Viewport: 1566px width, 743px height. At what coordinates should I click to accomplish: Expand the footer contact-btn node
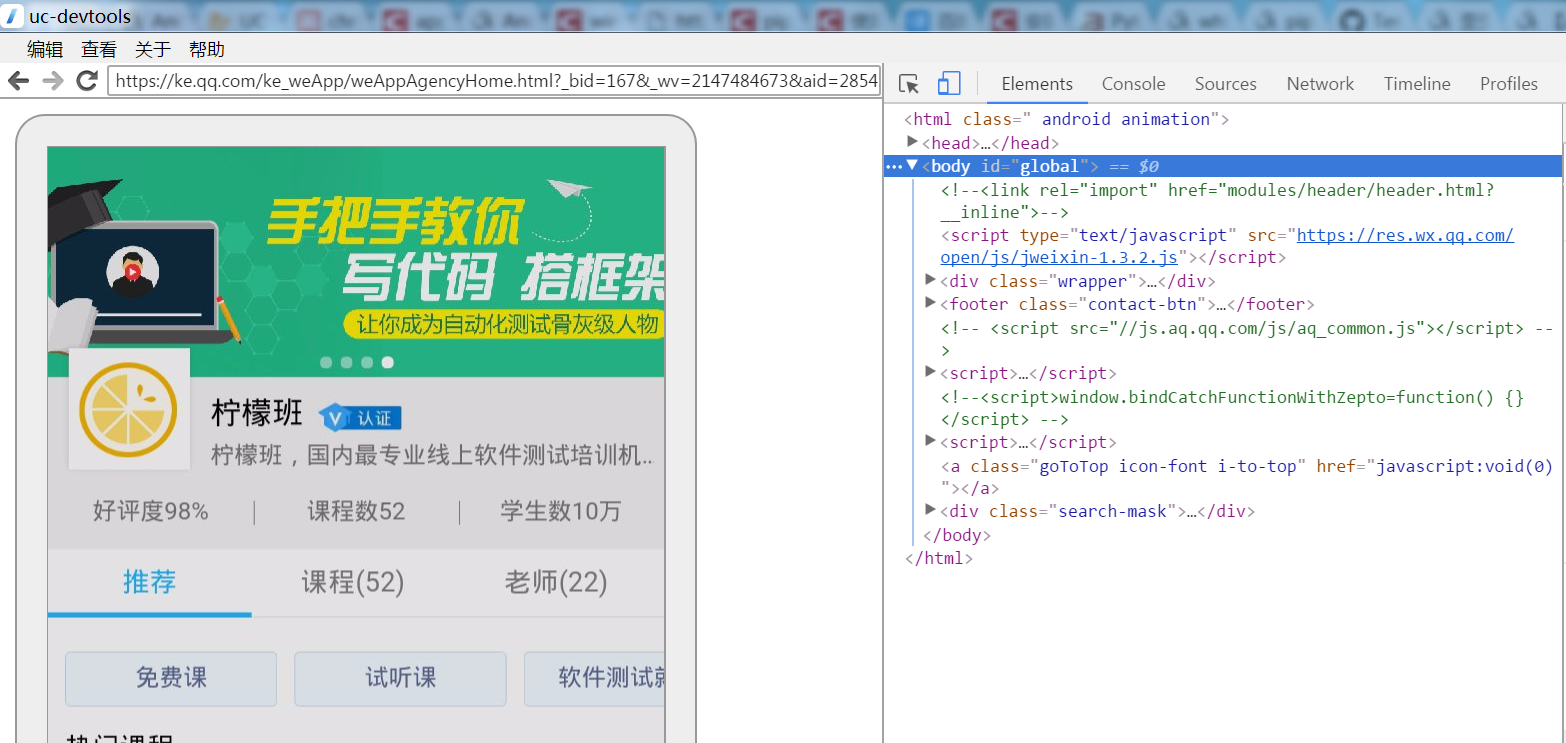pos(931,303)
